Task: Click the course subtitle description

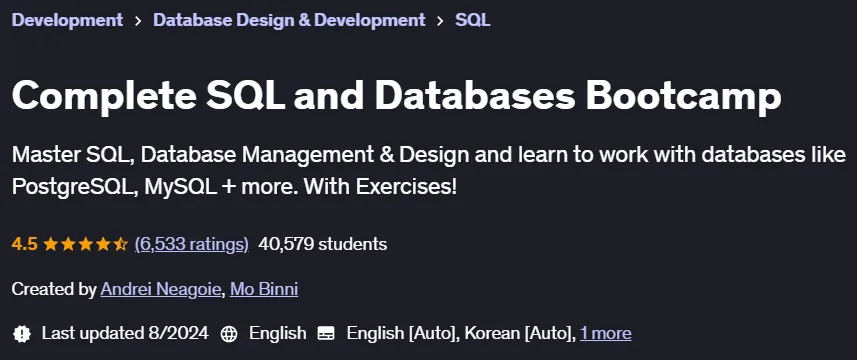Action: 428,171
